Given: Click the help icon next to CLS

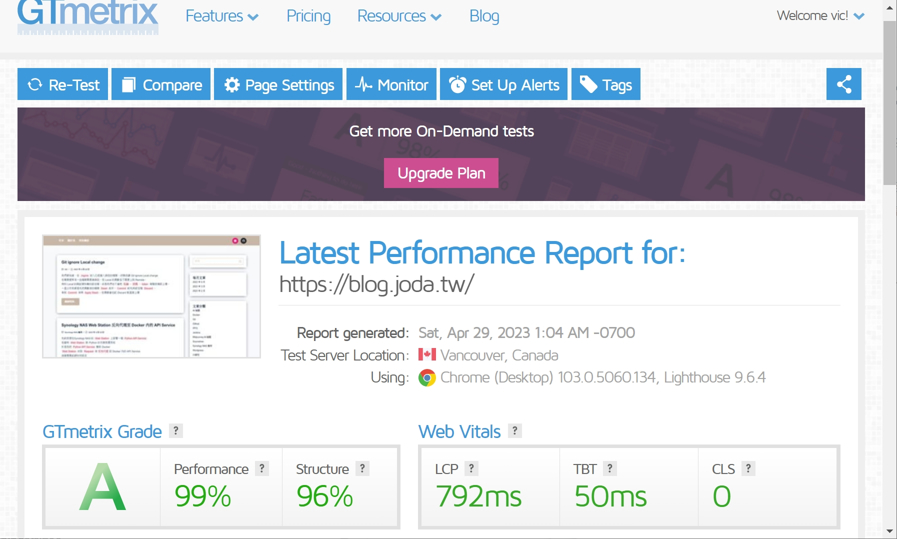Looking at the screenshot, I should click(748, 469).
